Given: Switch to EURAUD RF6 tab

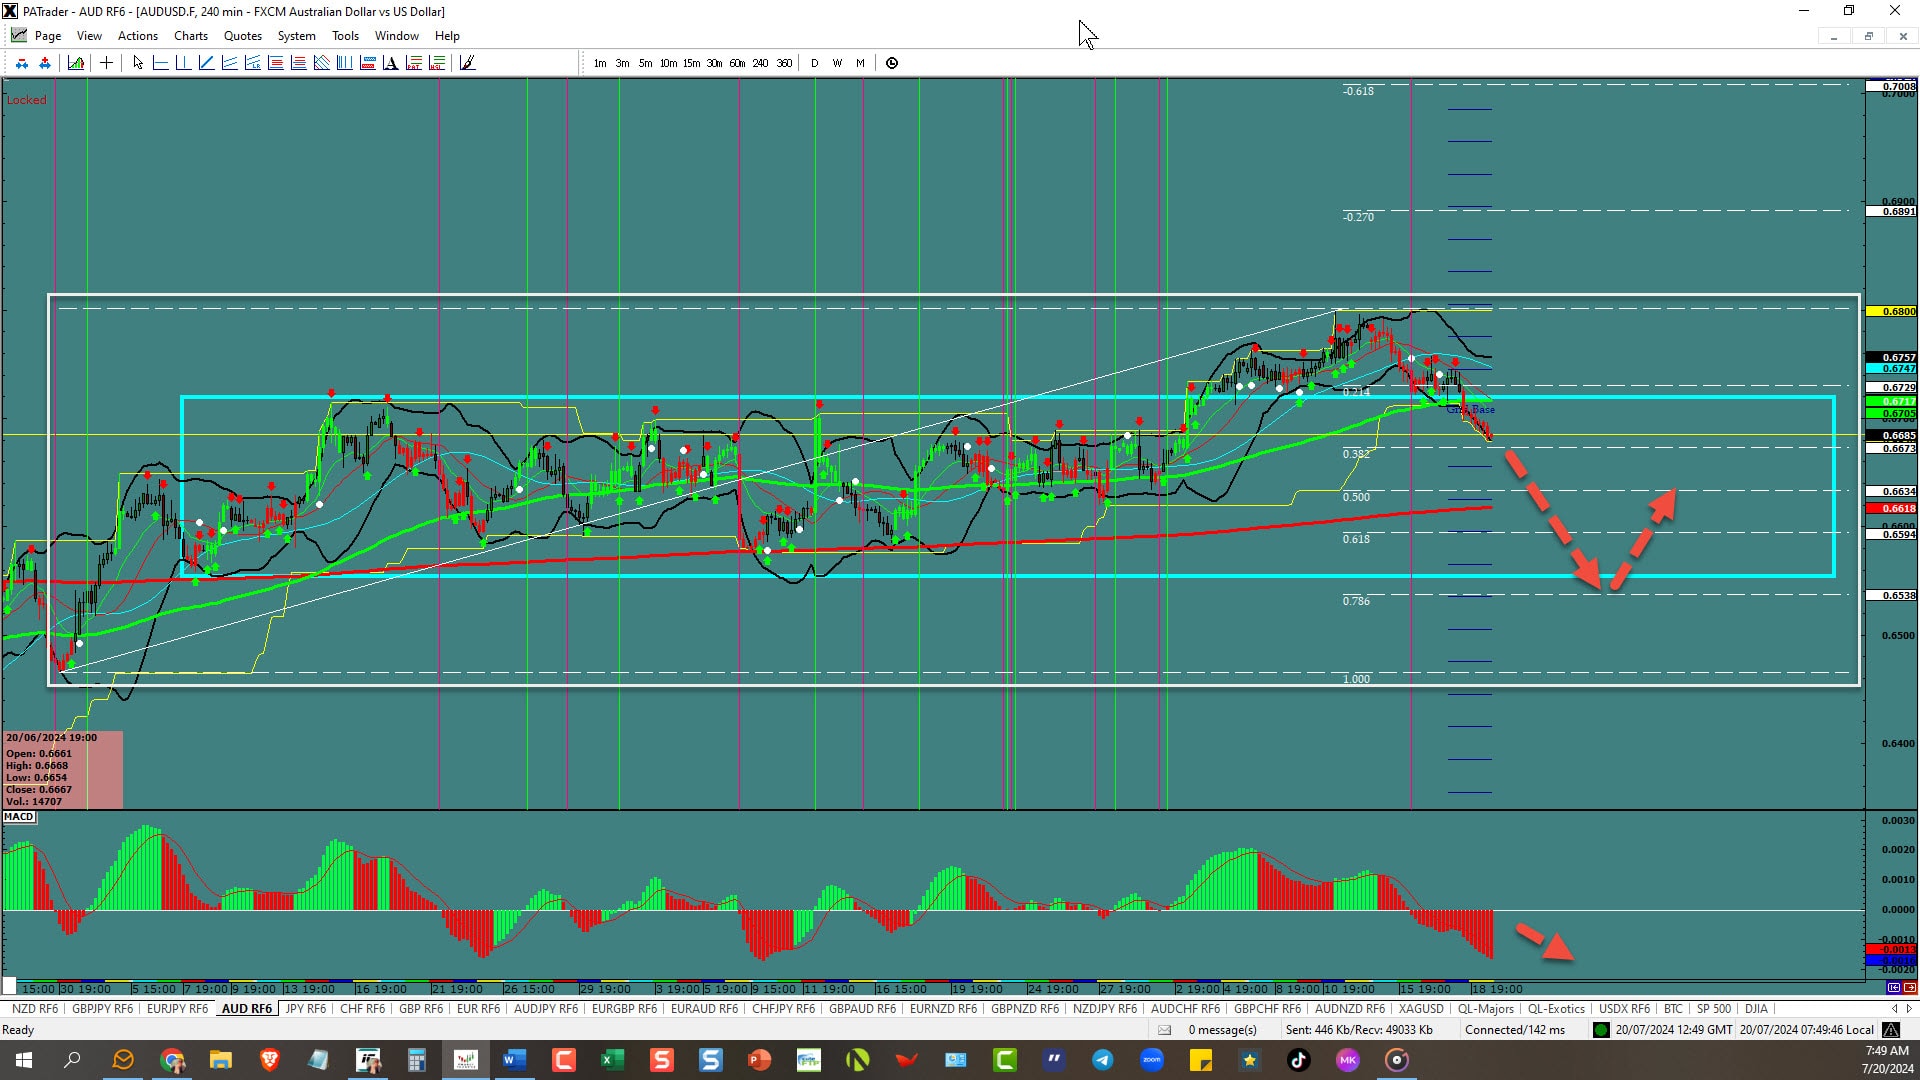Looking at the screenshot, I should point(704,1009).
